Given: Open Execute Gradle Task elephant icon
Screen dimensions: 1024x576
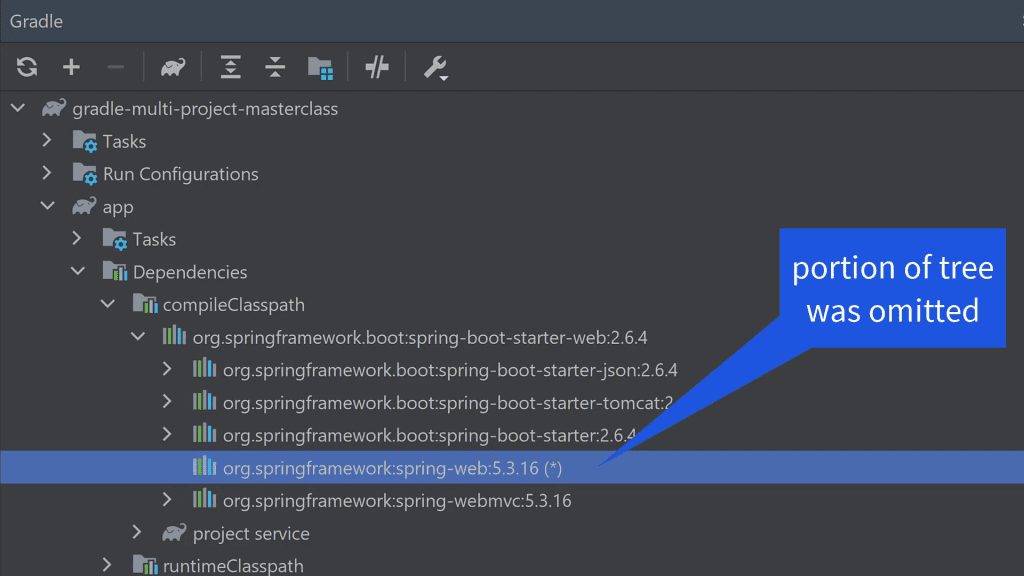Looking at the screenshot, I should pos(172,67).
